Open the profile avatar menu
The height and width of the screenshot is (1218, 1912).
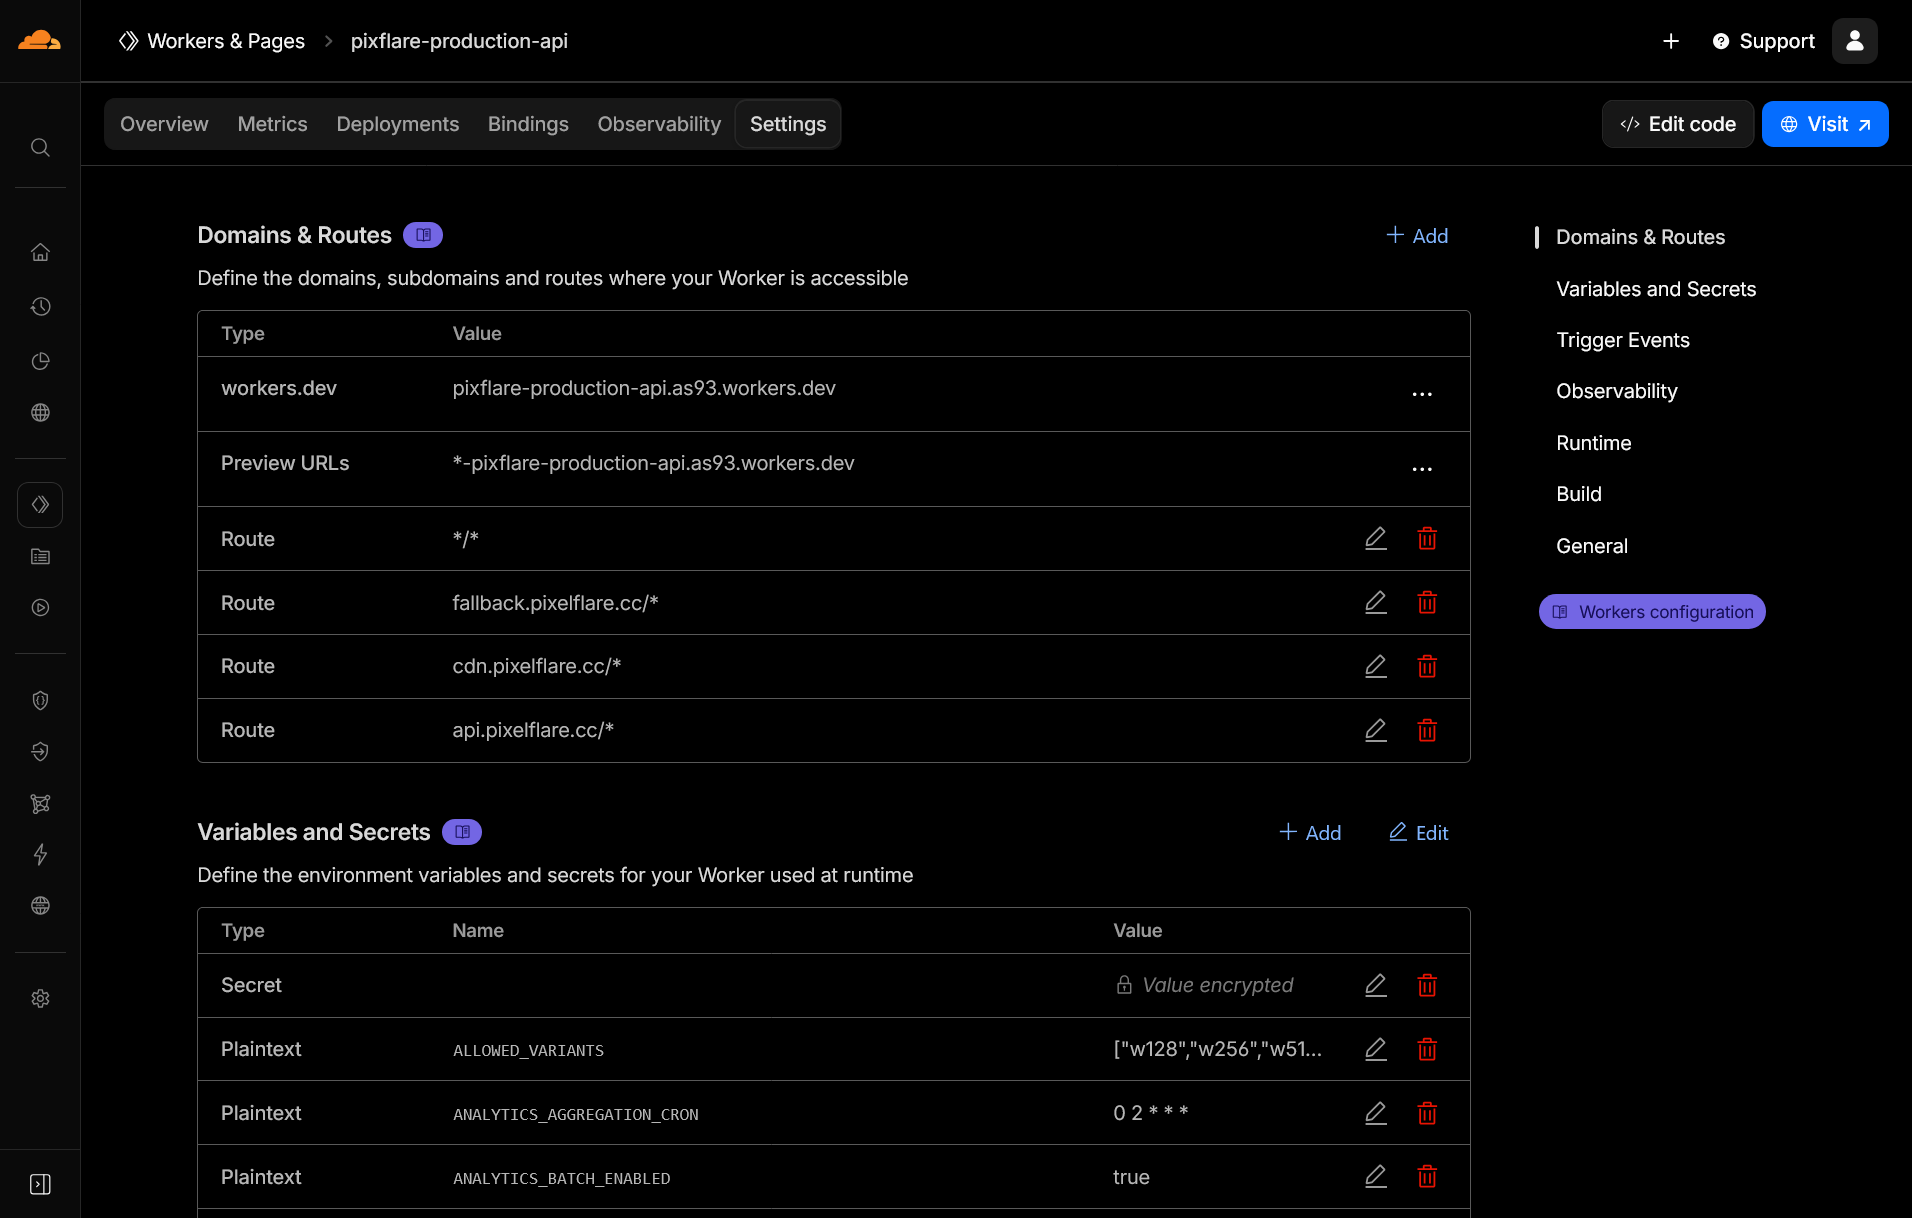tap(1854, 41)
